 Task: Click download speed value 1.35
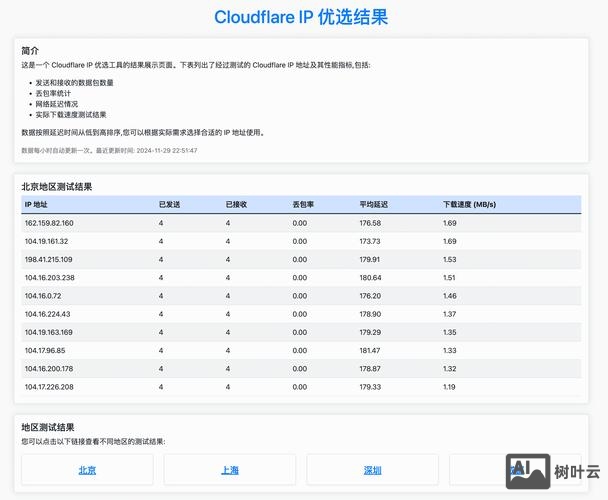pyautogui.click(x=450, y=332)
